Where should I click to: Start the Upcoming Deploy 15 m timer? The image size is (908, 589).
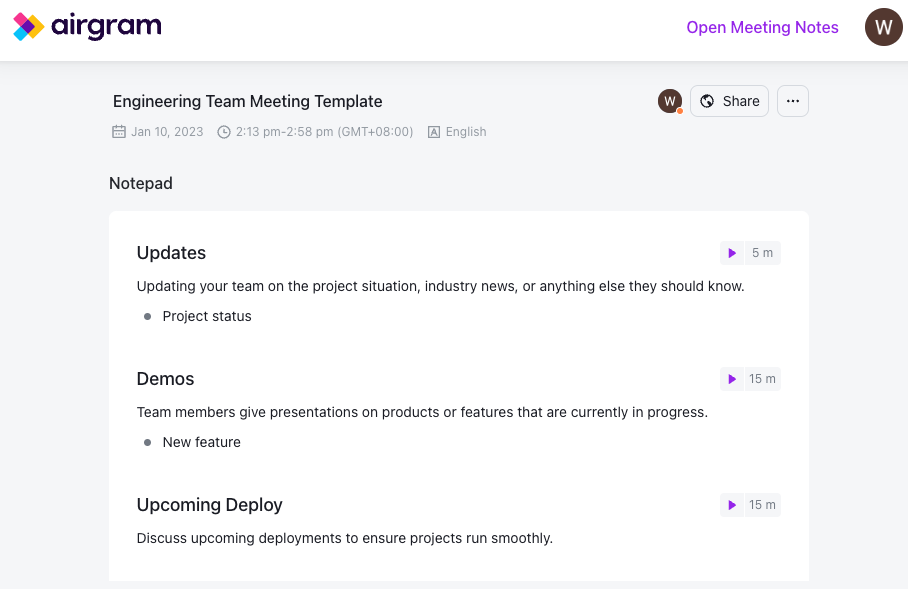coord(732,505)
